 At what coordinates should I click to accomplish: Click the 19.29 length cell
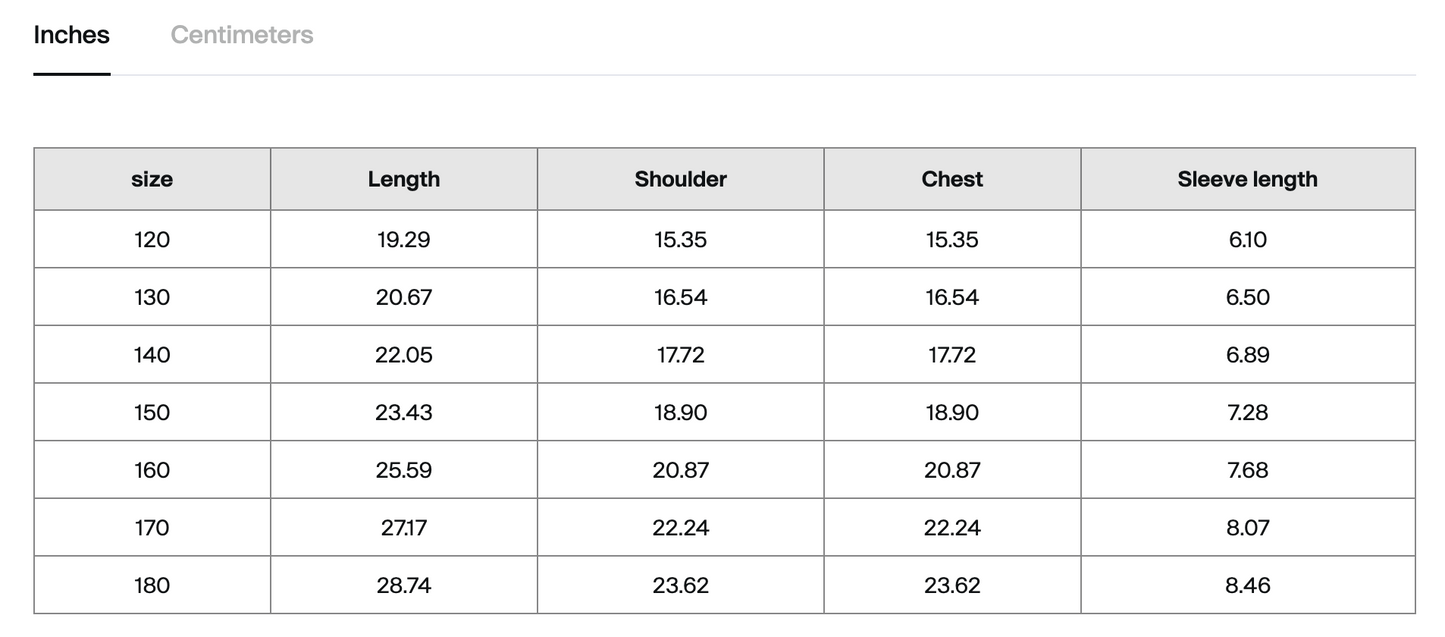tap(404, 240)
